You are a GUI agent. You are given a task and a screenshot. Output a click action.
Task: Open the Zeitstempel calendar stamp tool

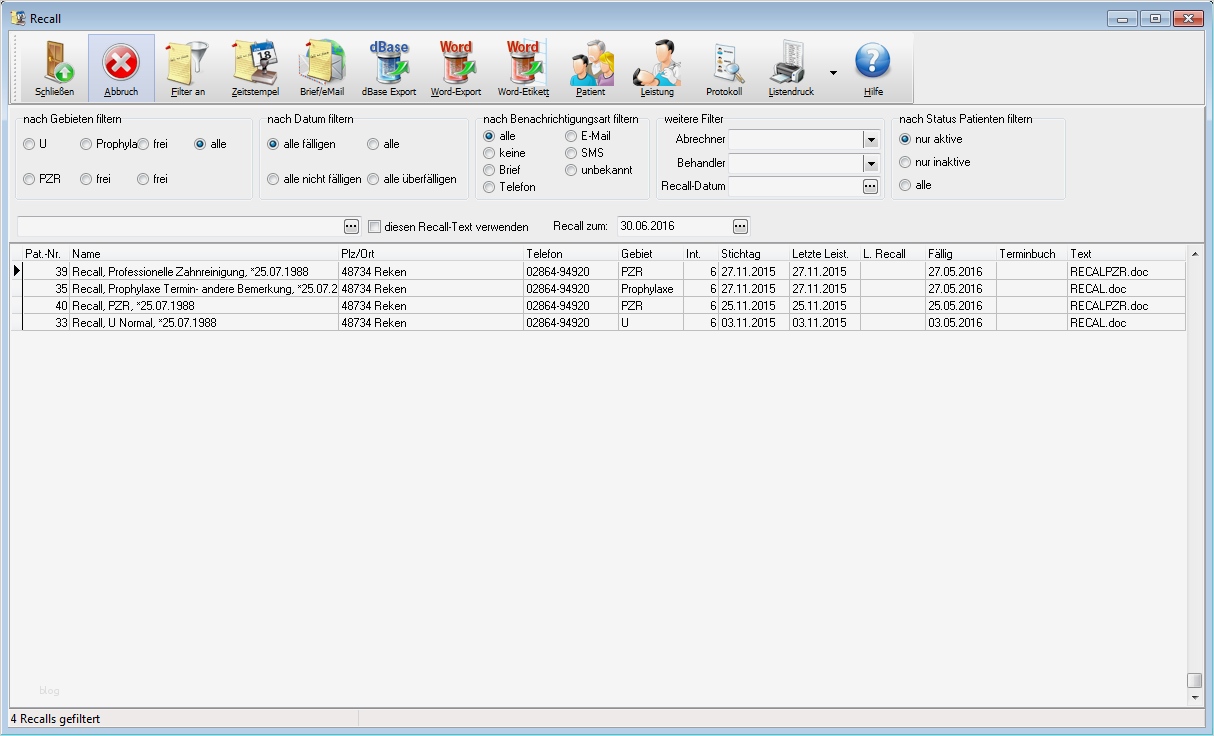point(255,63)
